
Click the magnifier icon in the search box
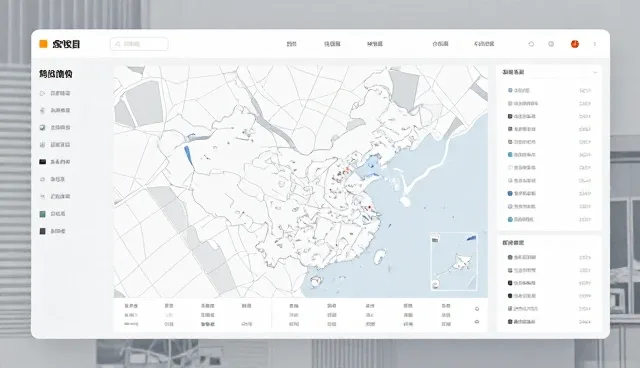point(118,44)
